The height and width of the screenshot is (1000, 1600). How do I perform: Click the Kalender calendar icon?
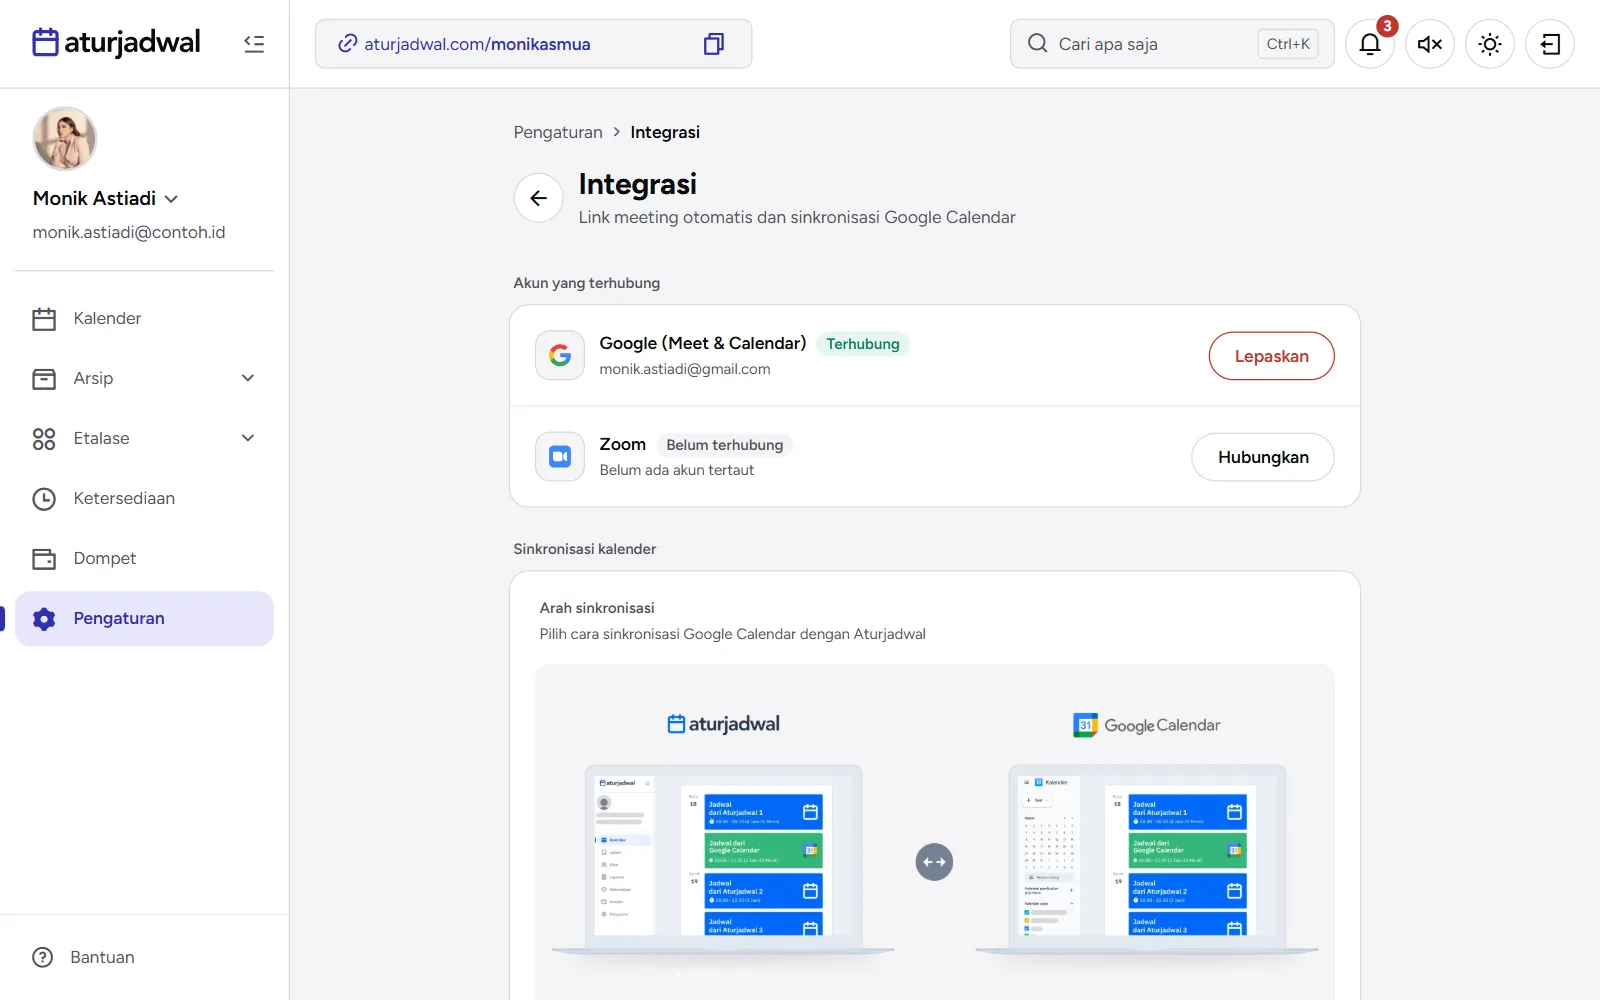pyautogui.click(x=44, y=319)
